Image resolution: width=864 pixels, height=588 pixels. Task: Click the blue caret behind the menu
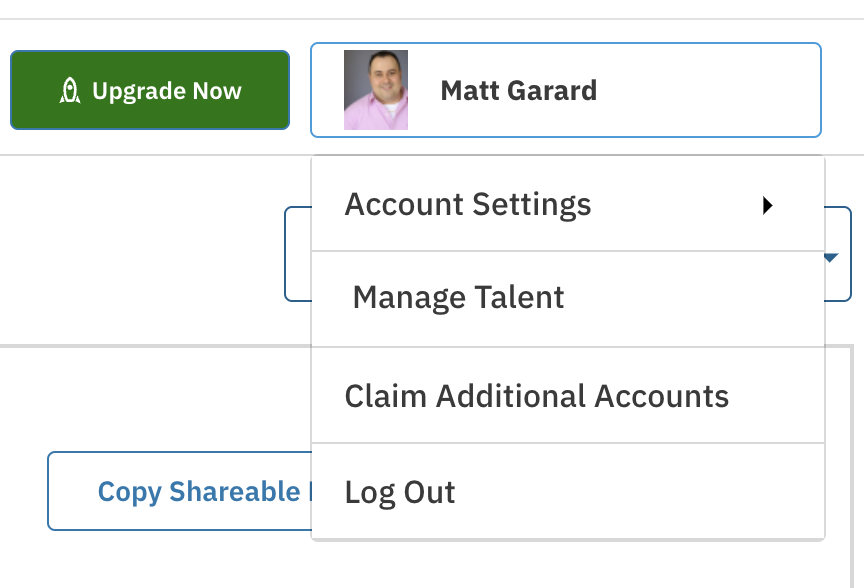click(x=831, y=257)
